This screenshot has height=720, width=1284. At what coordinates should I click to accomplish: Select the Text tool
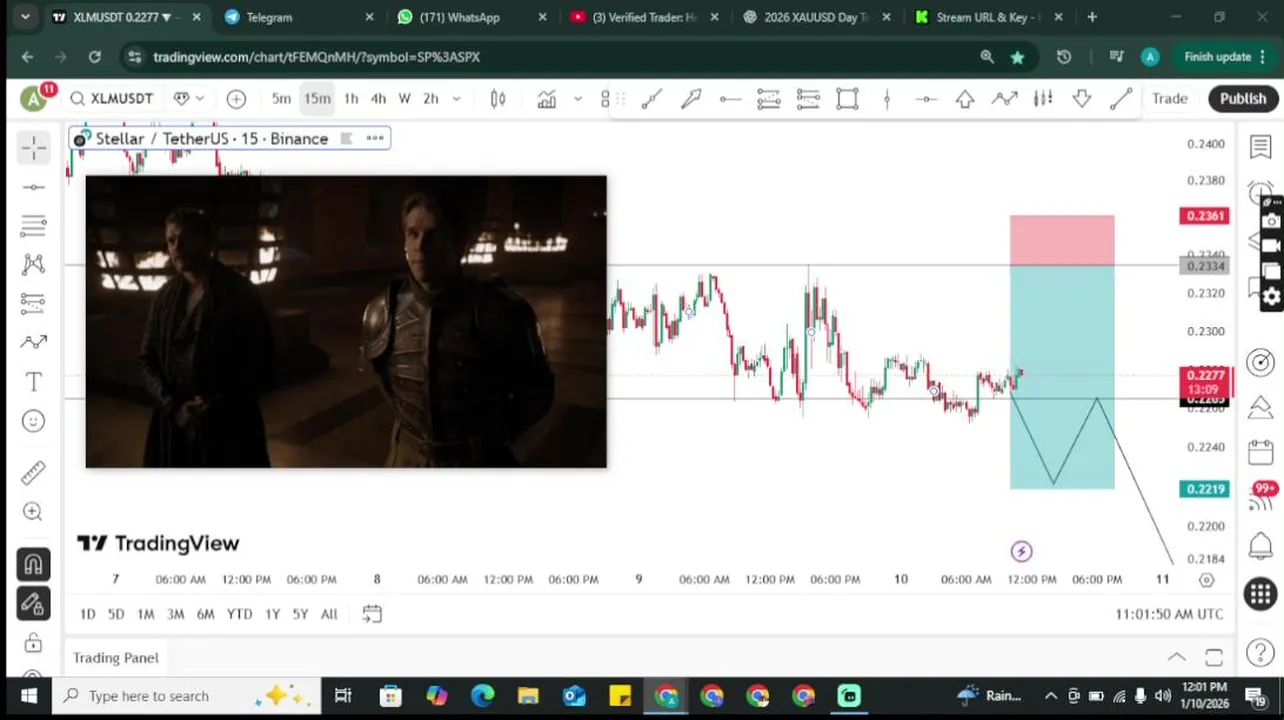click(x=33, y=382)
